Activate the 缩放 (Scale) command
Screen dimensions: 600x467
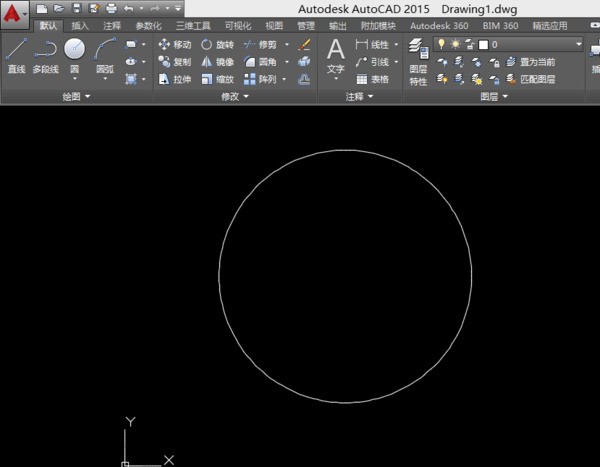217,79
